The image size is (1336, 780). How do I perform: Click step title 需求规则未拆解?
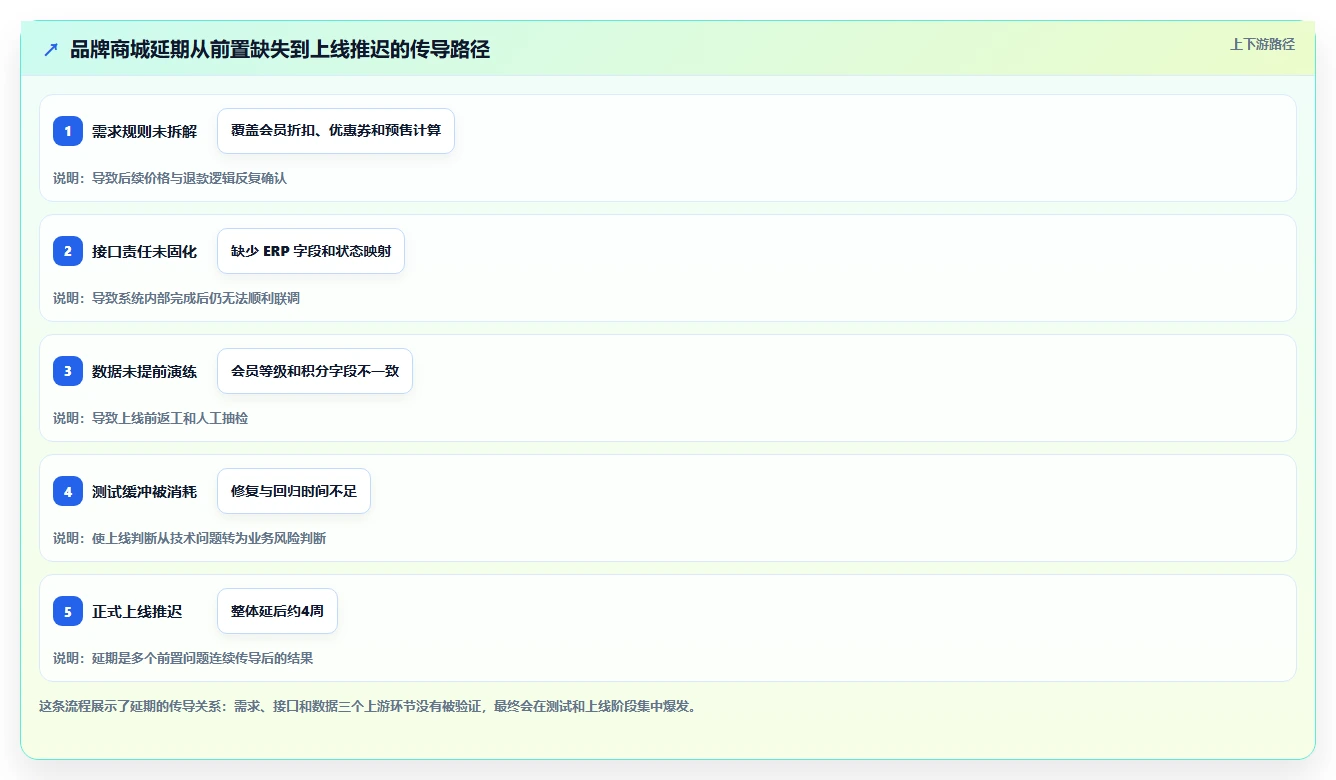[145, 131]
